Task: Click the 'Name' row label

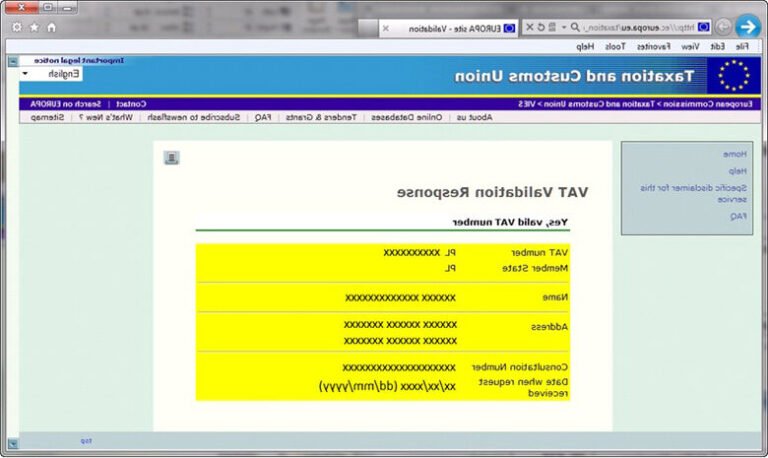Action: 555,297
